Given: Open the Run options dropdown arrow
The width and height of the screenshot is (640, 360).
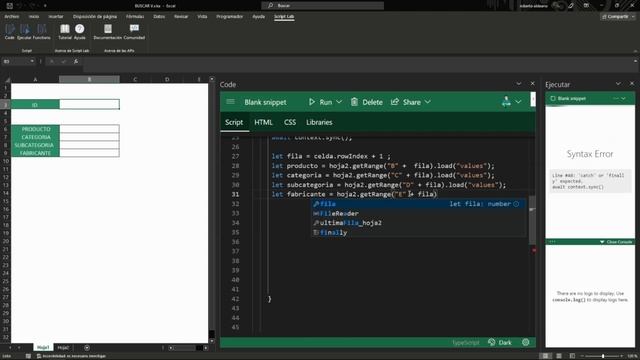Looking at the screenshot, I should point(339,102).
